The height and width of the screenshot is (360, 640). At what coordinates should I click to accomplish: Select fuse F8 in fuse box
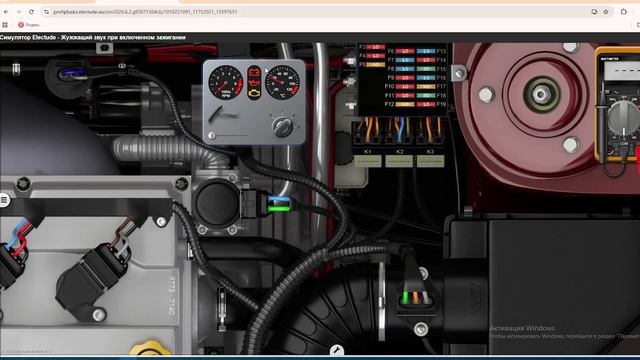click(405, 69)
